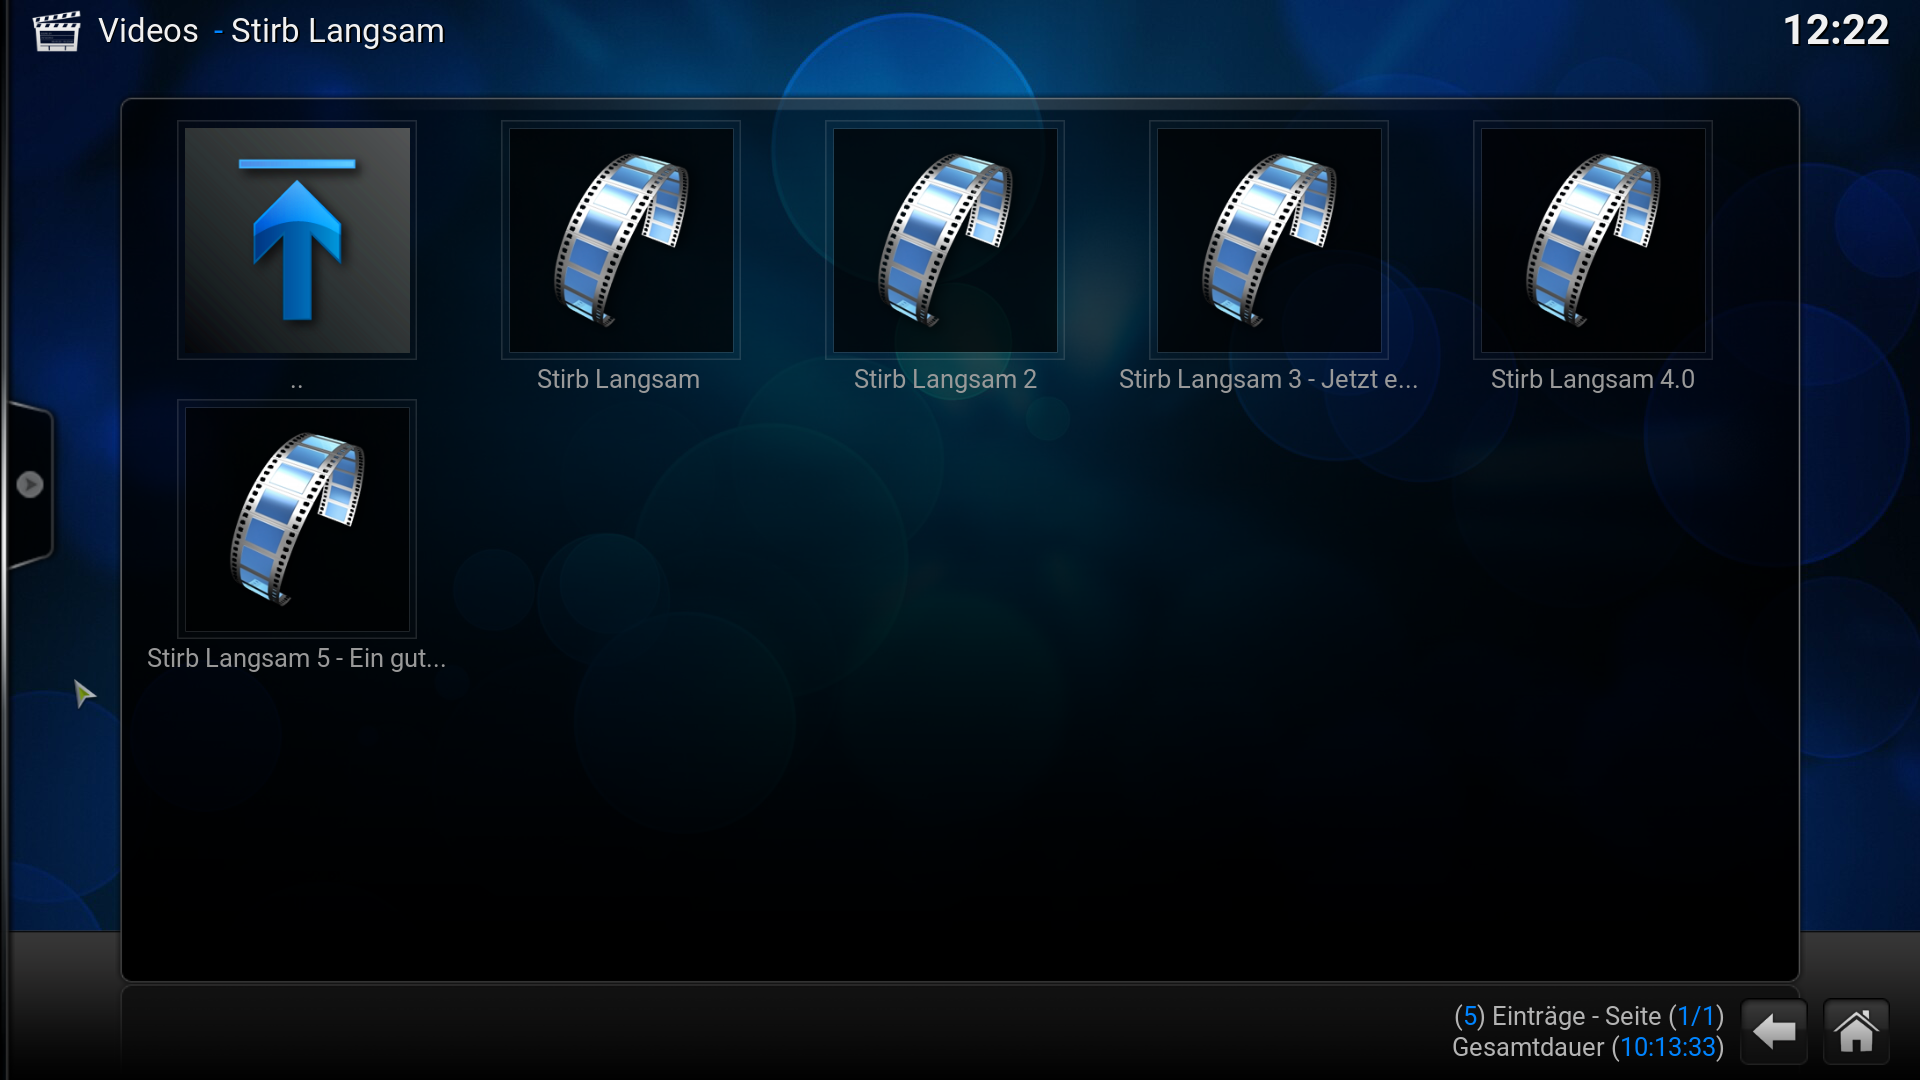Click the 'Stirb Langsam 3 - Jetzt e...' label
The width and height of the screenshot is (1920, 1080).
1268,380
